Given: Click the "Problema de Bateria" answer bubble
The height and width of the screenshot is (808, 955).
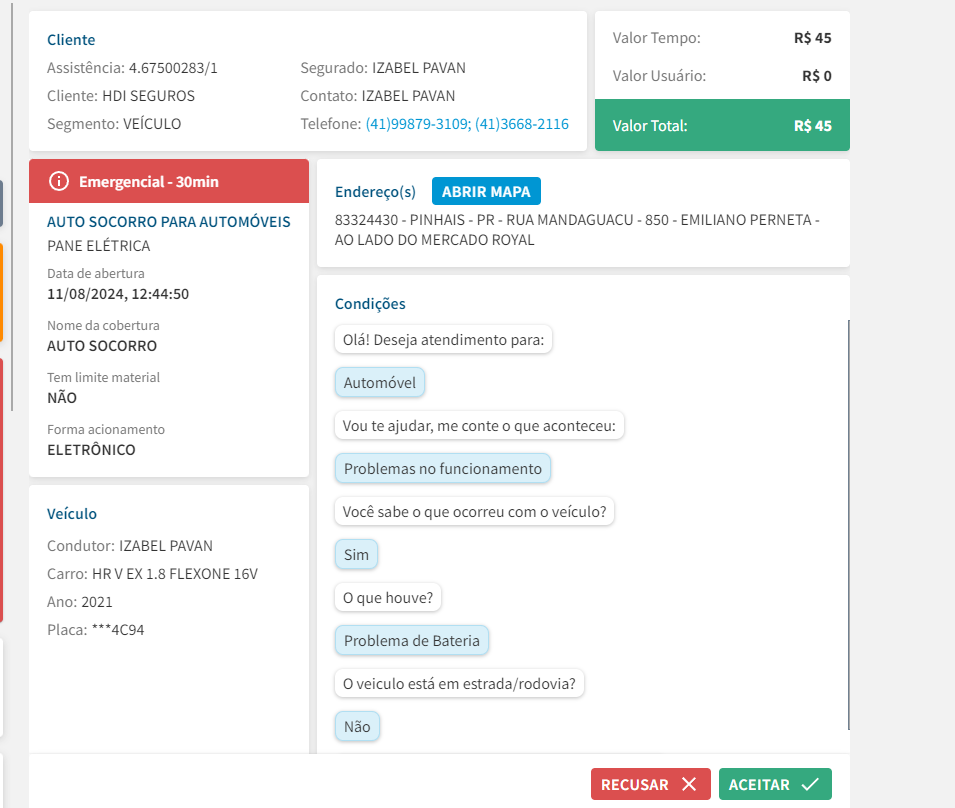Looking at the screenshot, I should pyautogui.click(x=412, y=640).
